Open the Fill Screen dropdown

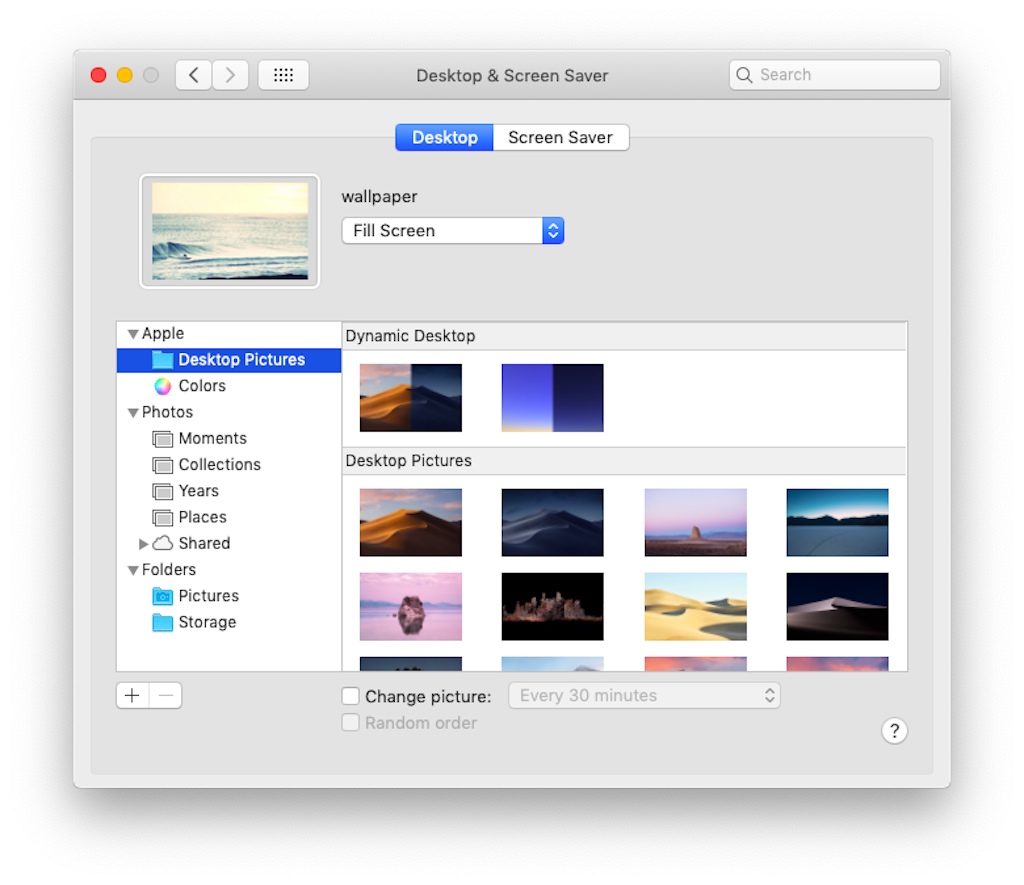(x=453, y=230)
